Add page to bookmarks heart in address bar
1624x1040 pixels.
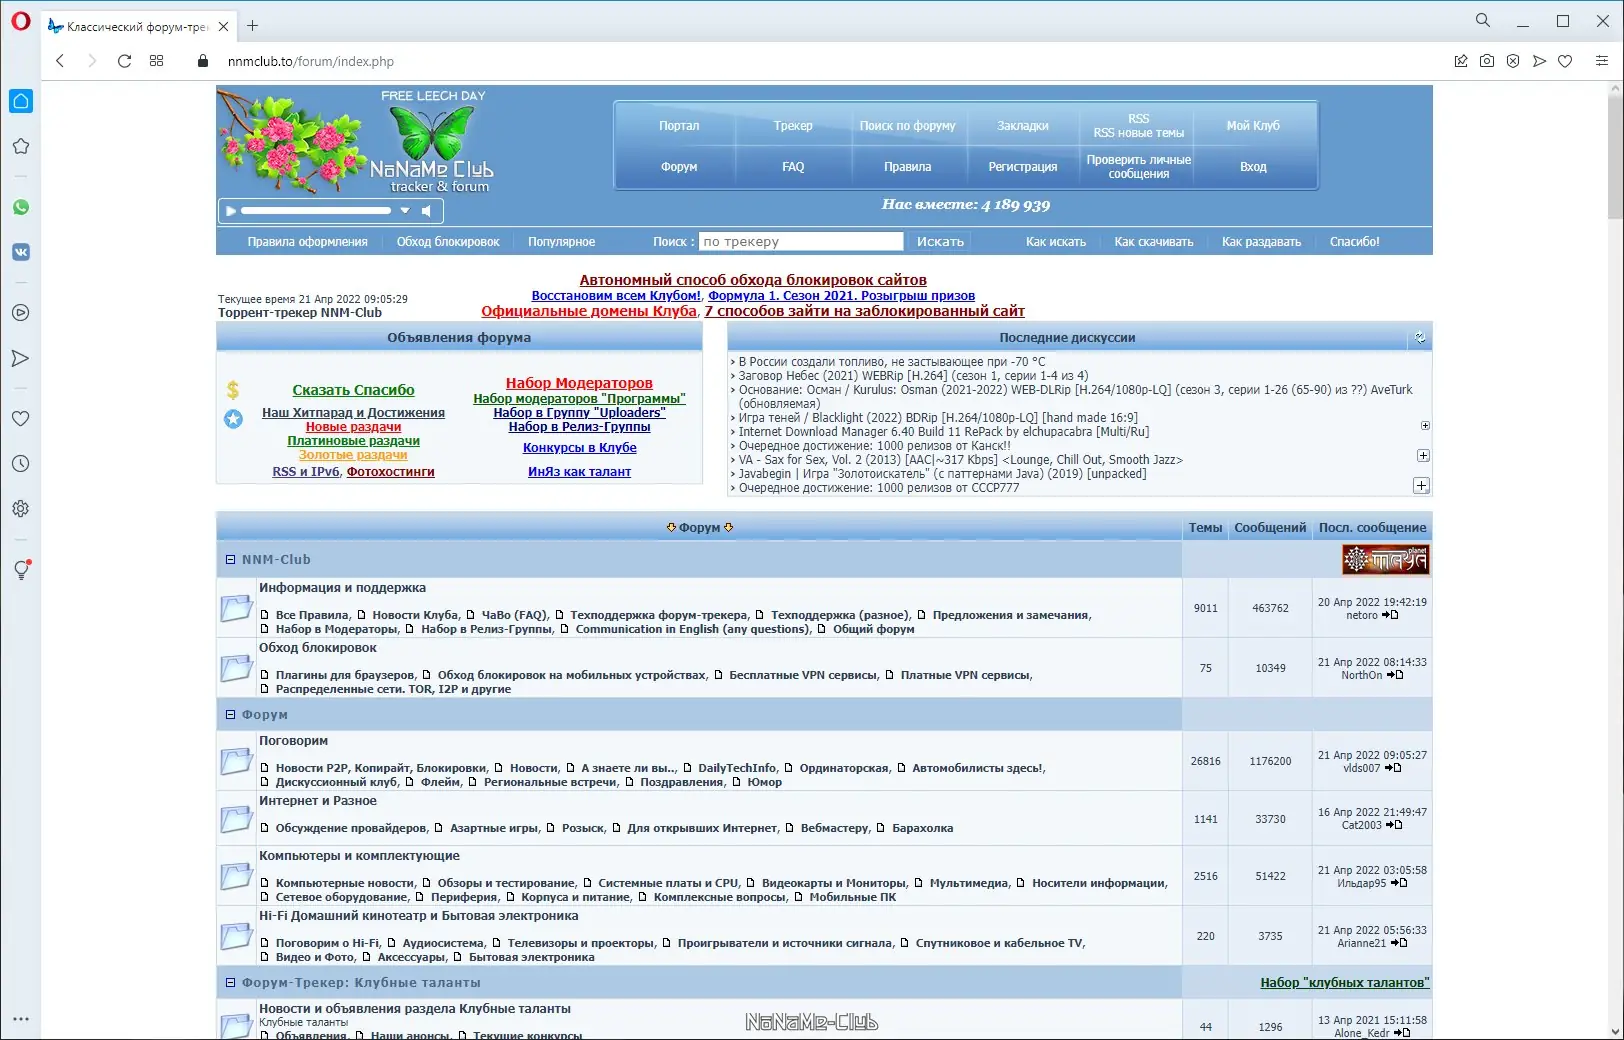pyautogui.click(x=1565, y=61)
